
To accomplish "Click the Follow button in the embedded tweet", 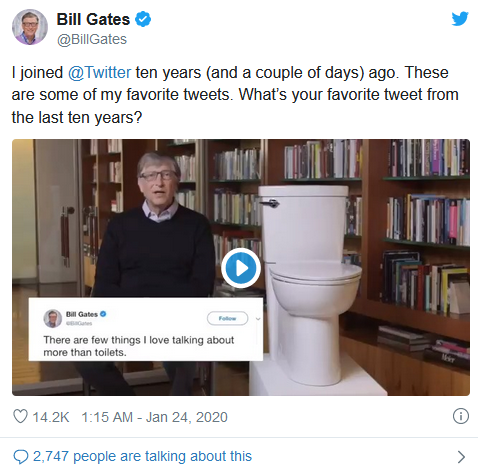I will tap(228, 318).
